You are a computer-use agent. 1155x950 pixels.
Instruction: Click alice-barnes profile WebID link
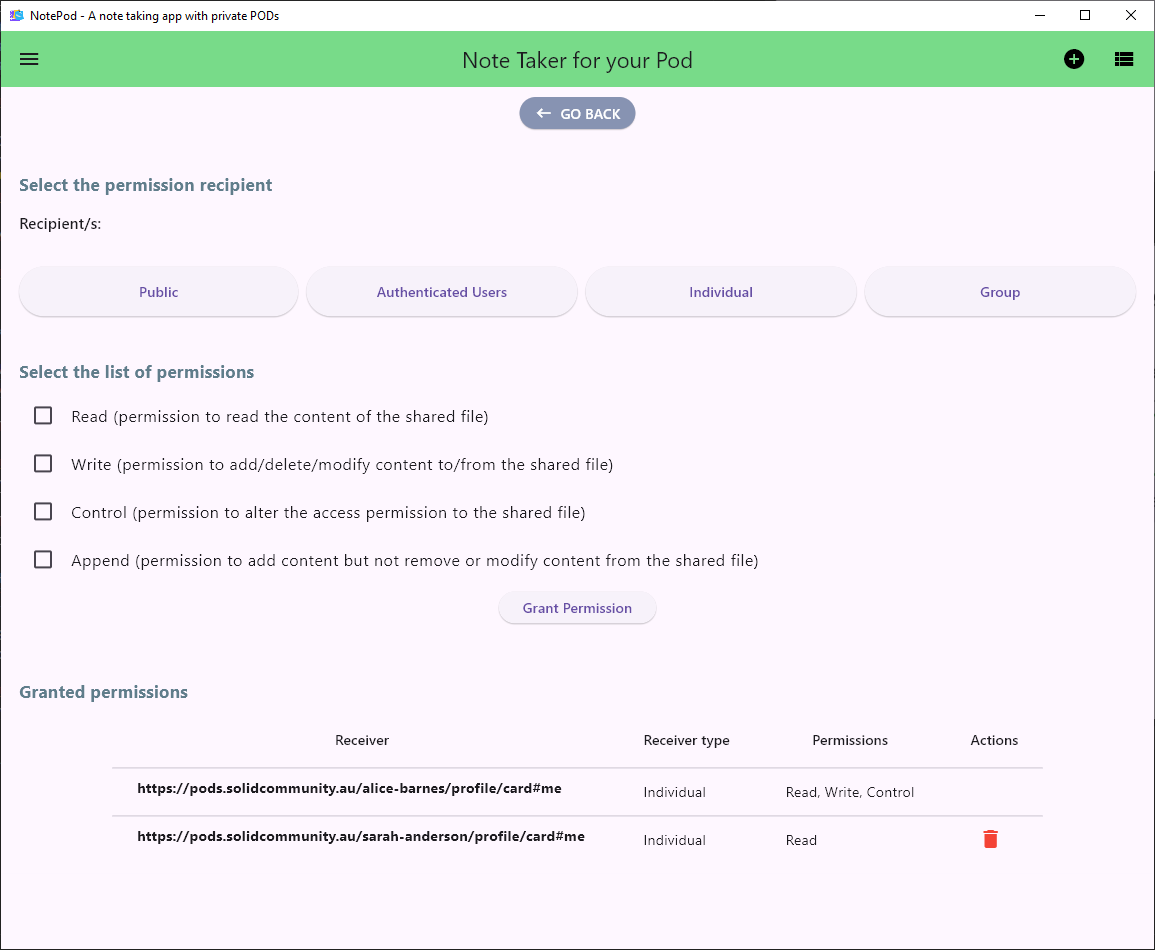(x=349, y=788)
